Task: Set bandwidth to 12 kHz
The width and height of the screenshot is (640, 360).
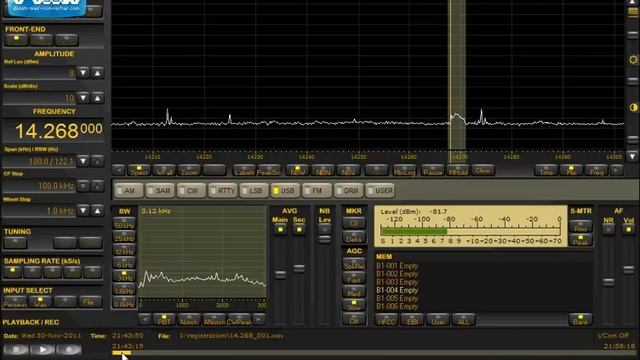Action: tap(124, 250)
